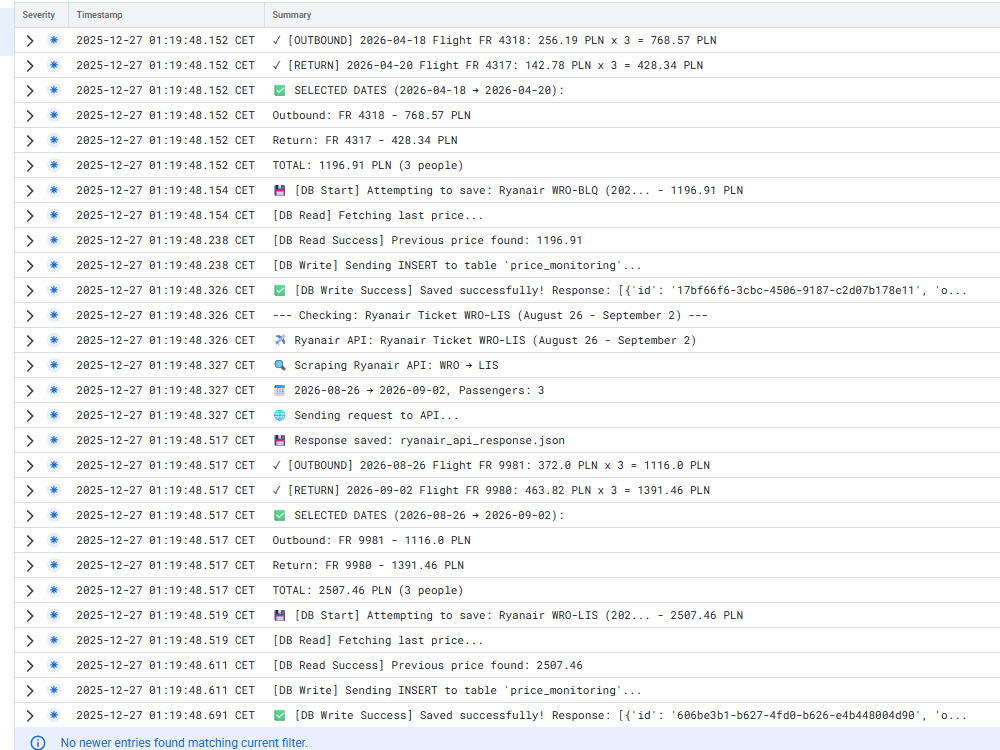
Task: Click '[DB Read] Fetching last price...' at 01:19:48.154
Action: pyautogui.click(x=378, y=216)
